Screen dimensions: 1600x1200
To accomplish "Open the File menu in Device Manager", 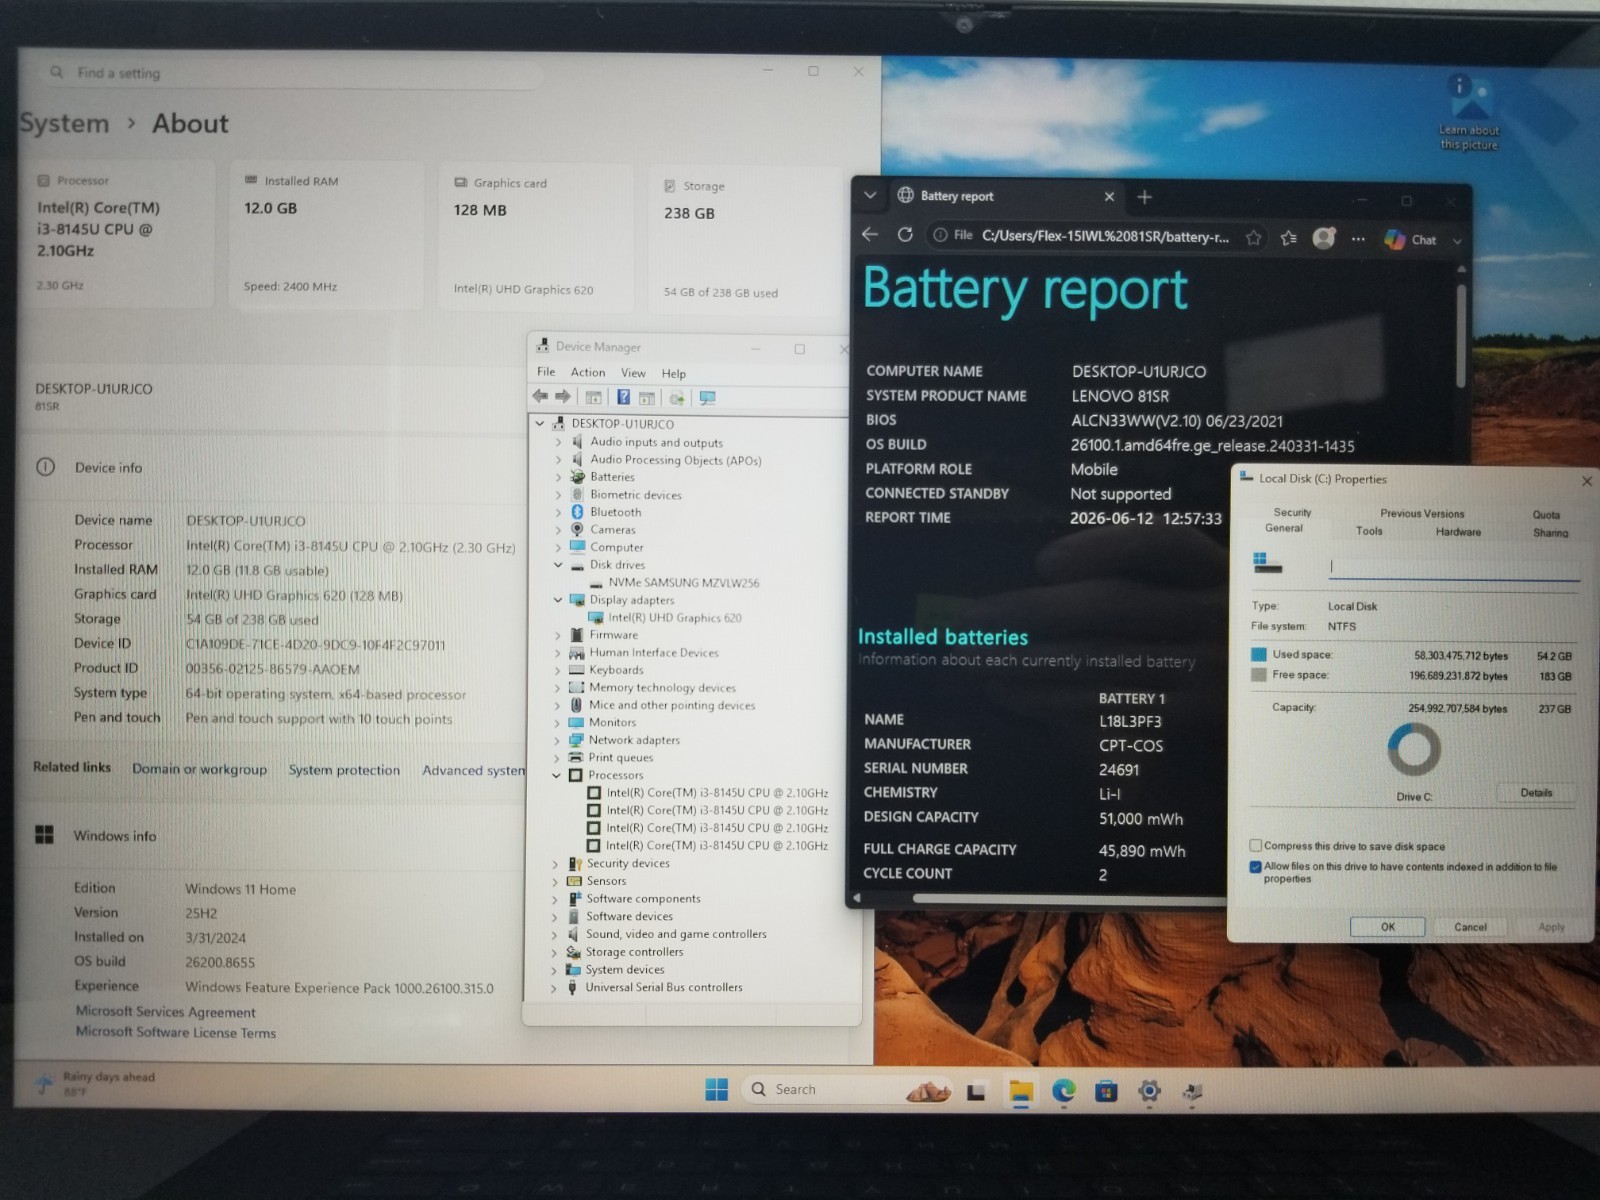I will (x=546, y=372).
